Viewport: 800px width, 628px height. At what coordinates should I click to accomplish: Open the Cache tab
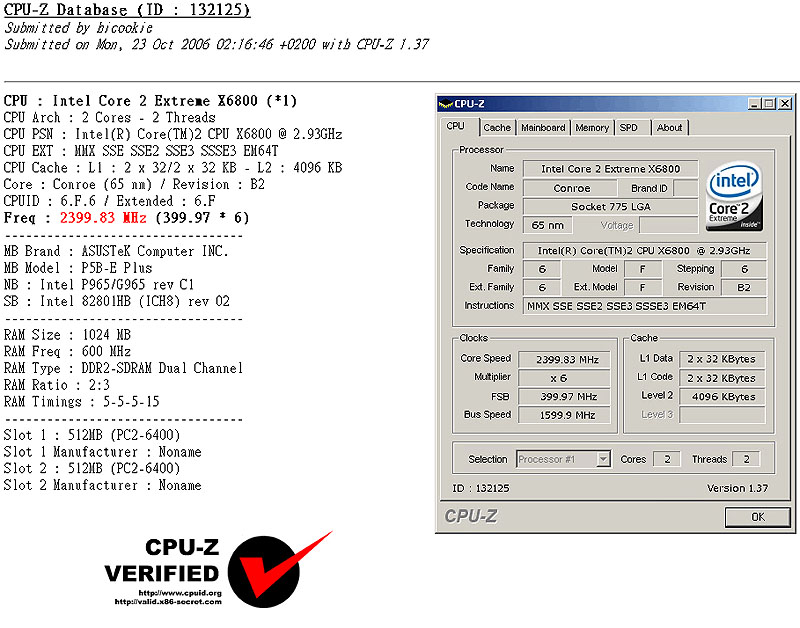tap(497, 128)
